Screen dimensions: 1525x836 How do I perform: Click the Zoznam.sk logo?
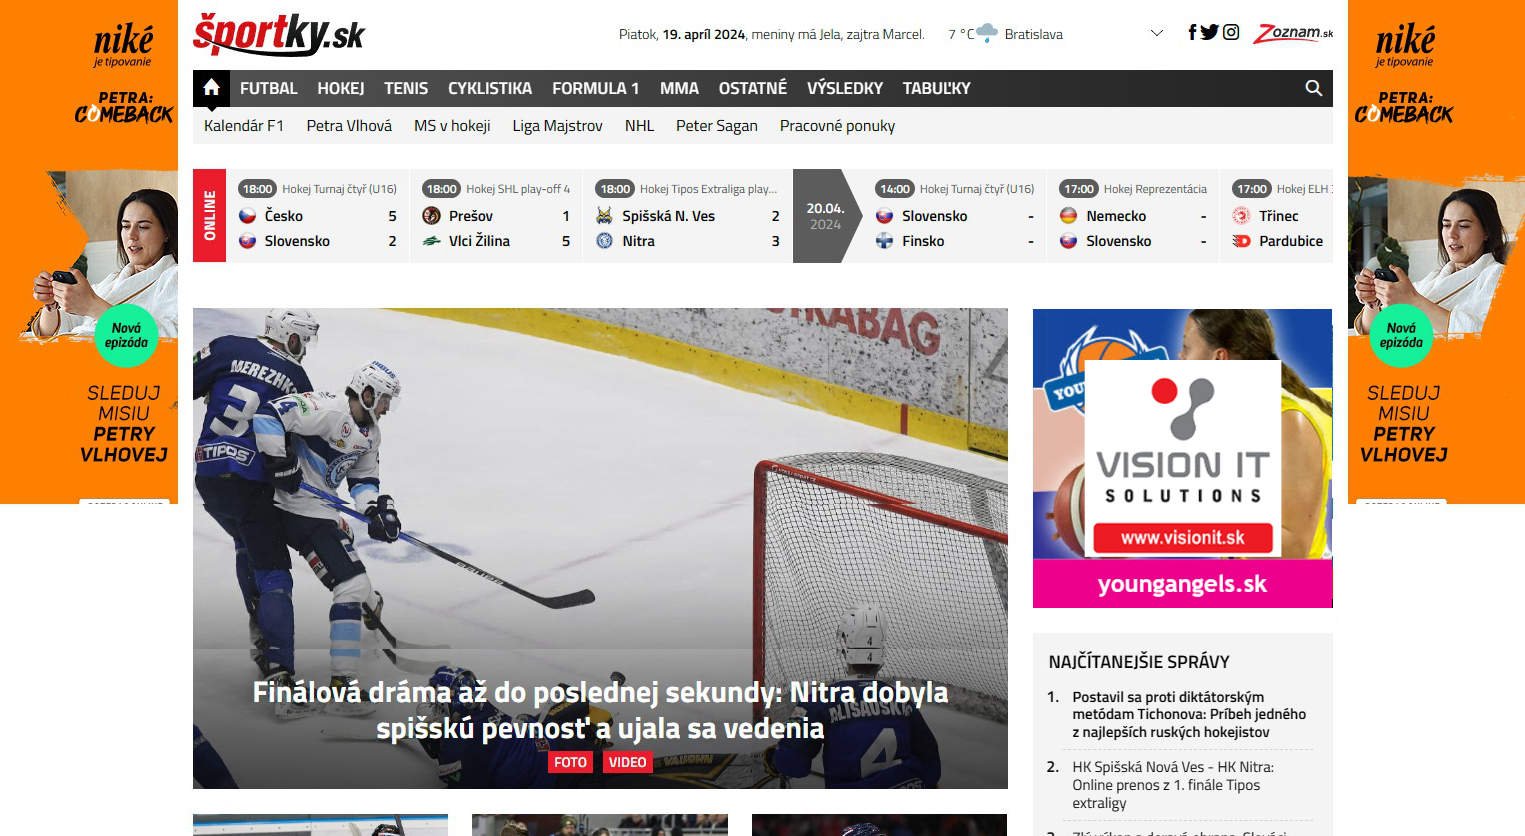tap(1293, 33)
